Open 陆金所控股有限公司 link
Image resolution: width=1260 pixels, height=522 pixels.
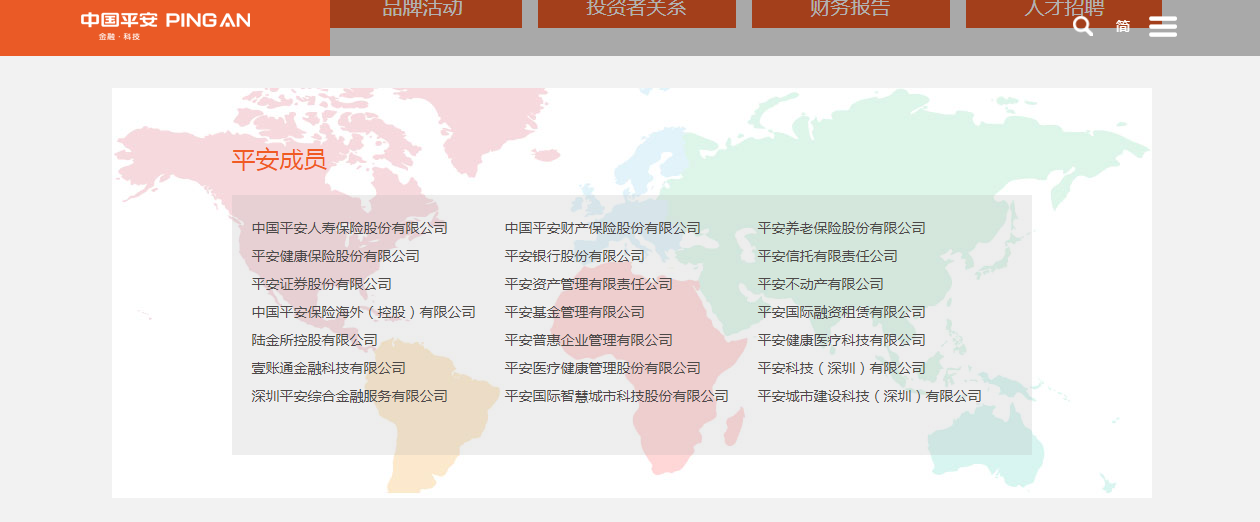(315, 340)
